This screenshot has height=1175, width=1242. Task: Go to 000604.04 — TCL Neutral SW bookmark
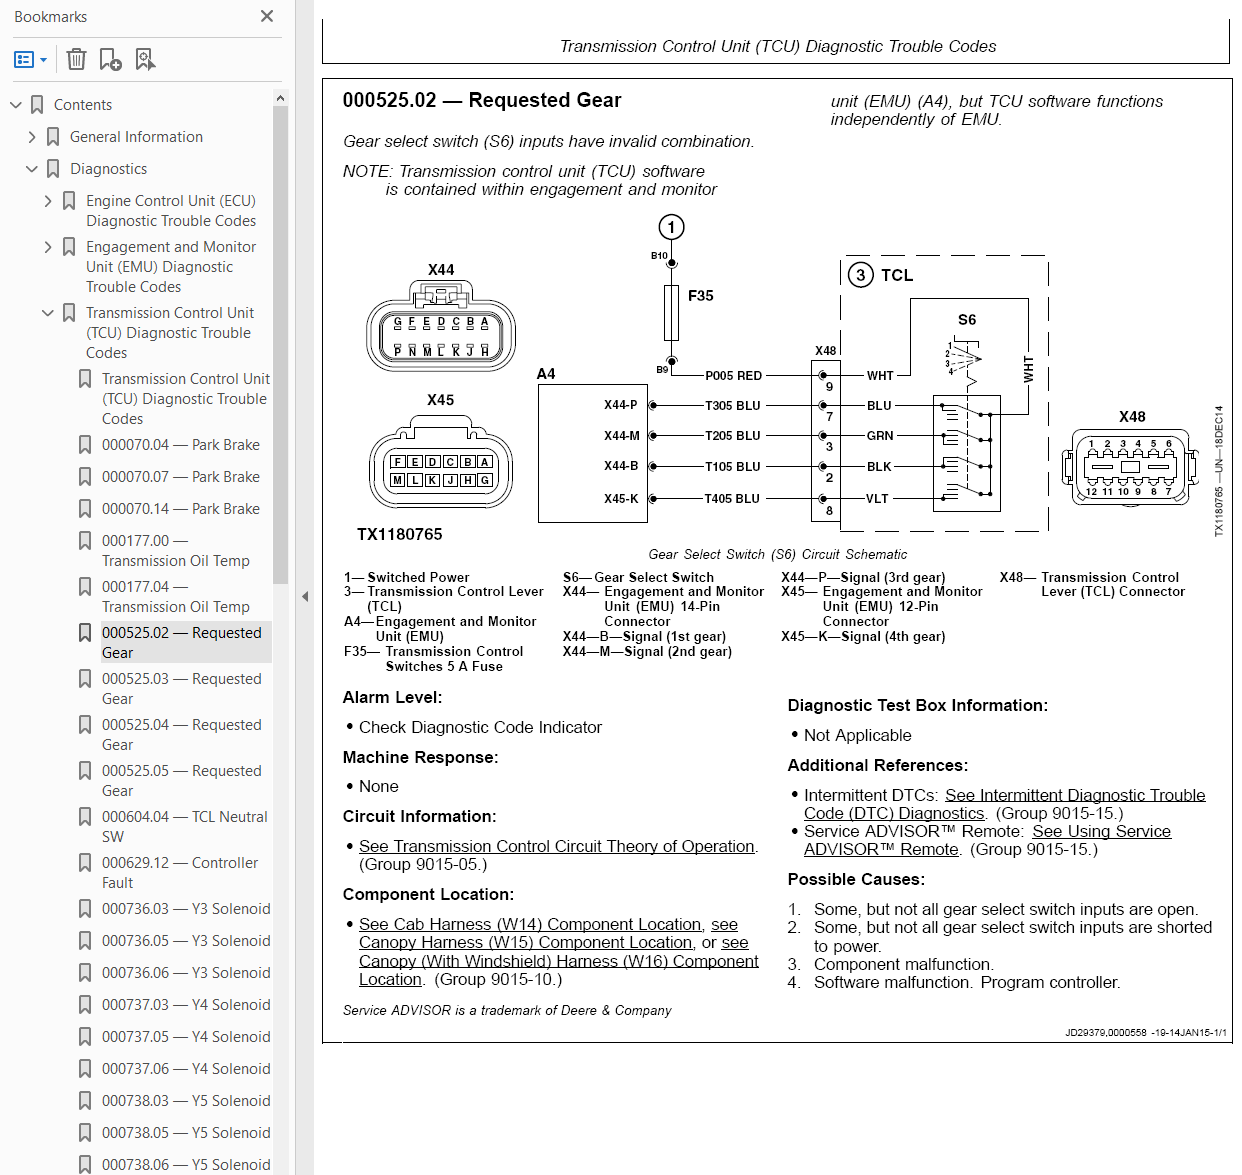pos(184,827)
